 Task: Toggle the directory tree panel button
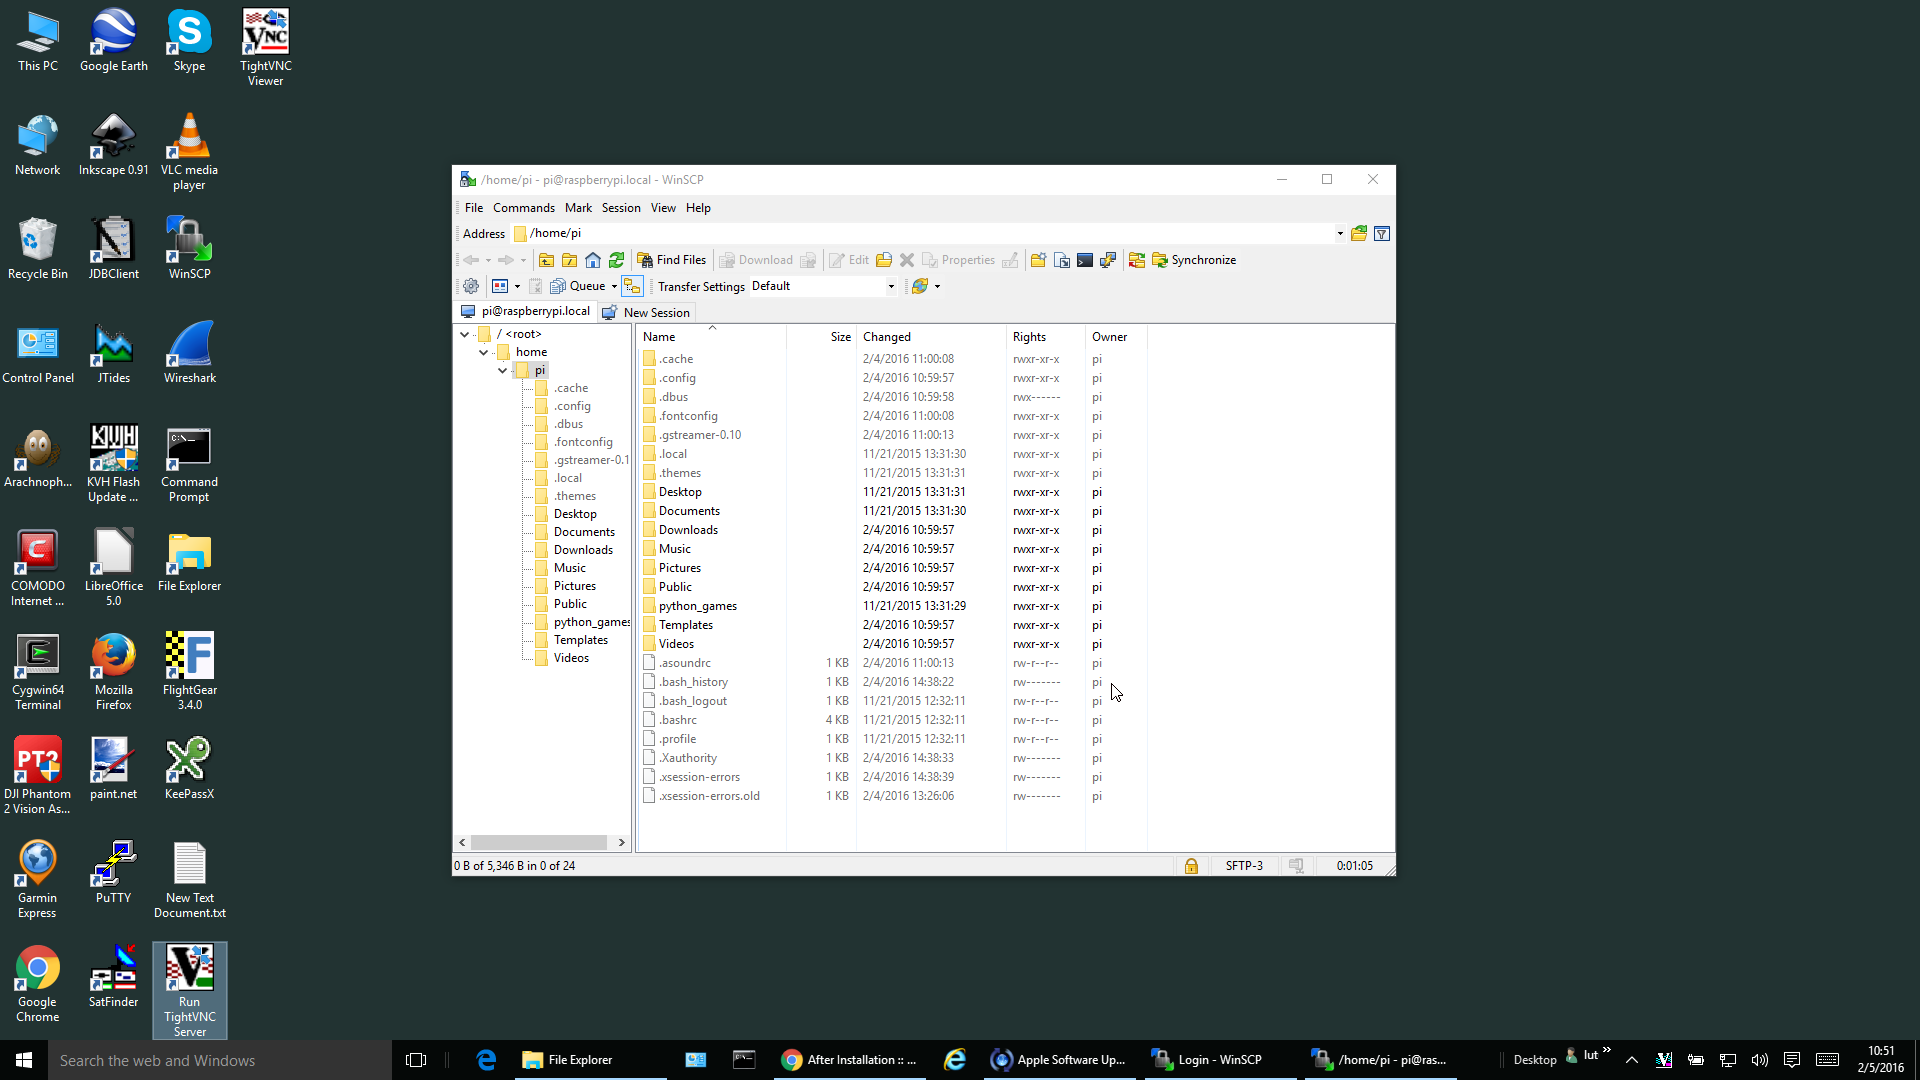632,286
